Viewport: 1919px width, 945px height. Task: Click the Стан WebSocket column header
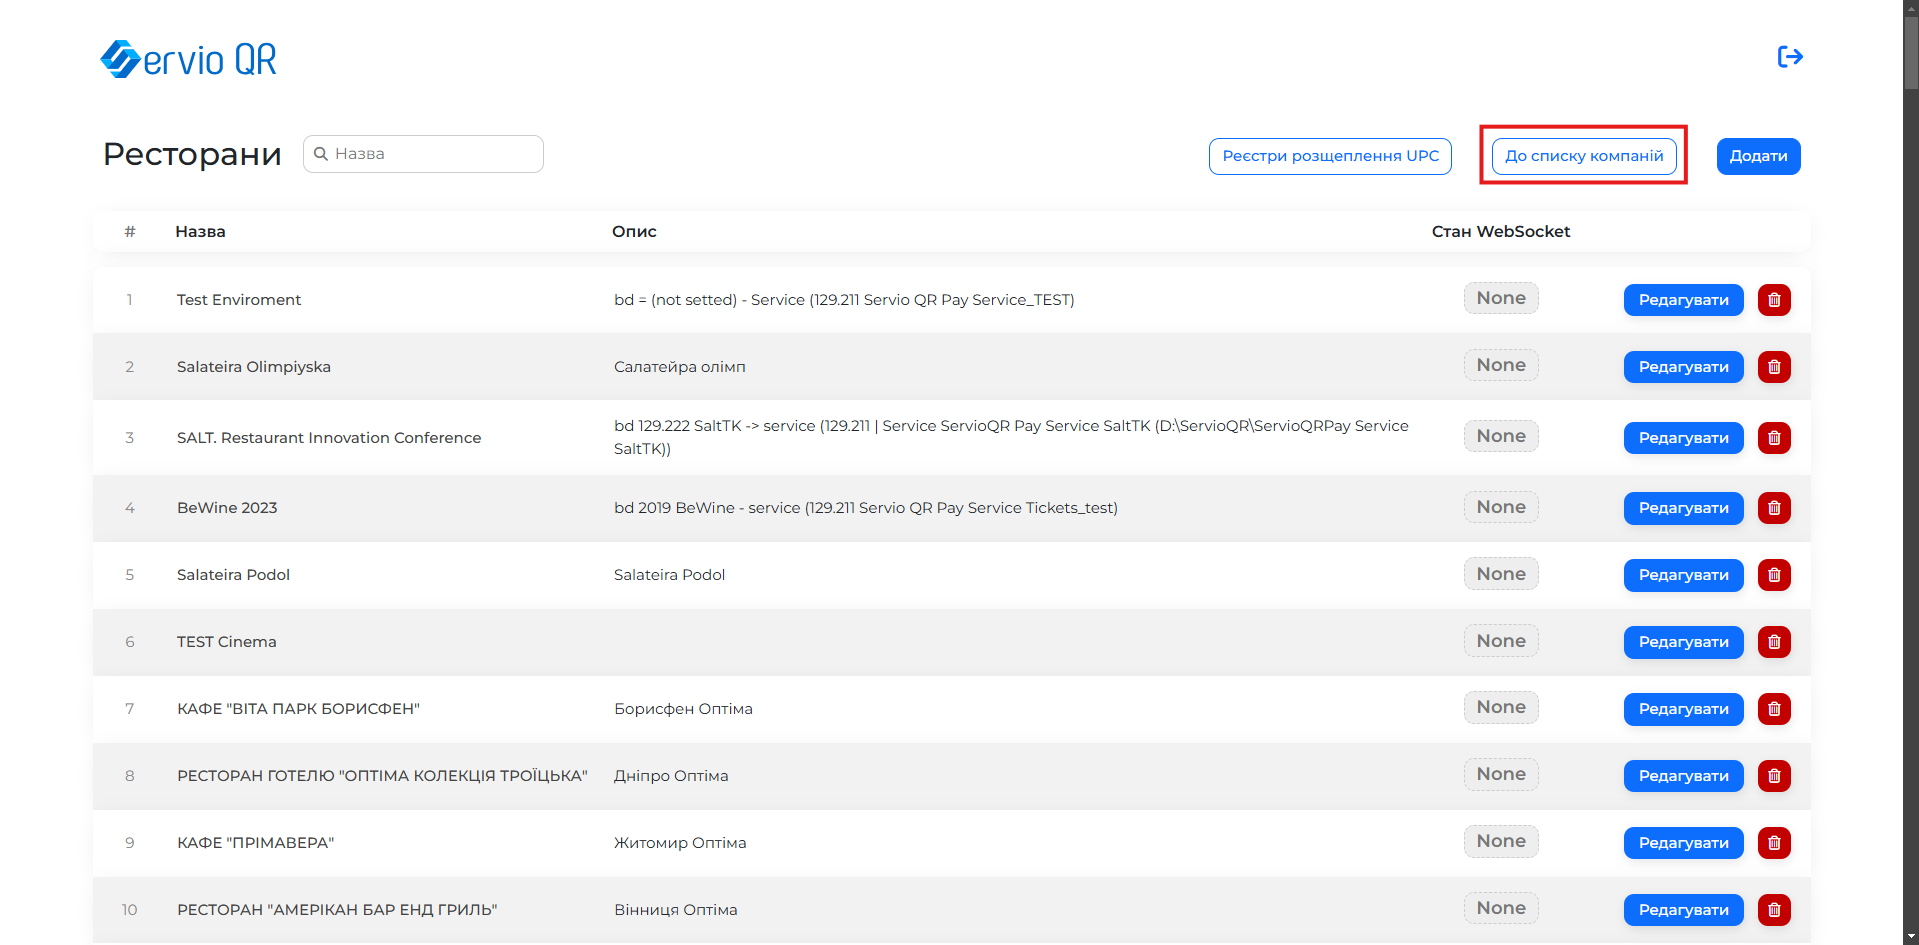(x=1500, y=232)
